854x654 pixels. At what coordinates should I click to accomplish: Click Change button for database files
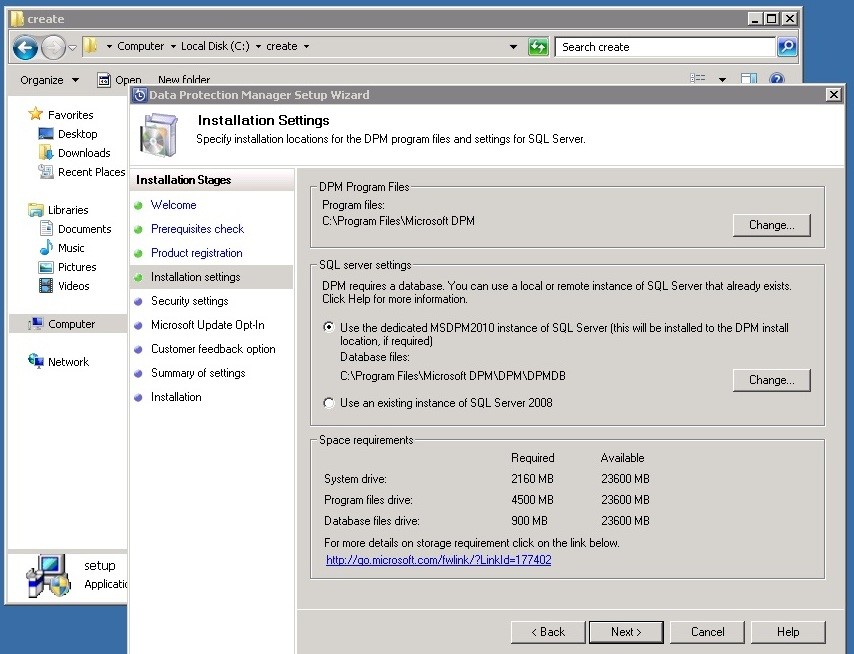(x=771, y=380)
